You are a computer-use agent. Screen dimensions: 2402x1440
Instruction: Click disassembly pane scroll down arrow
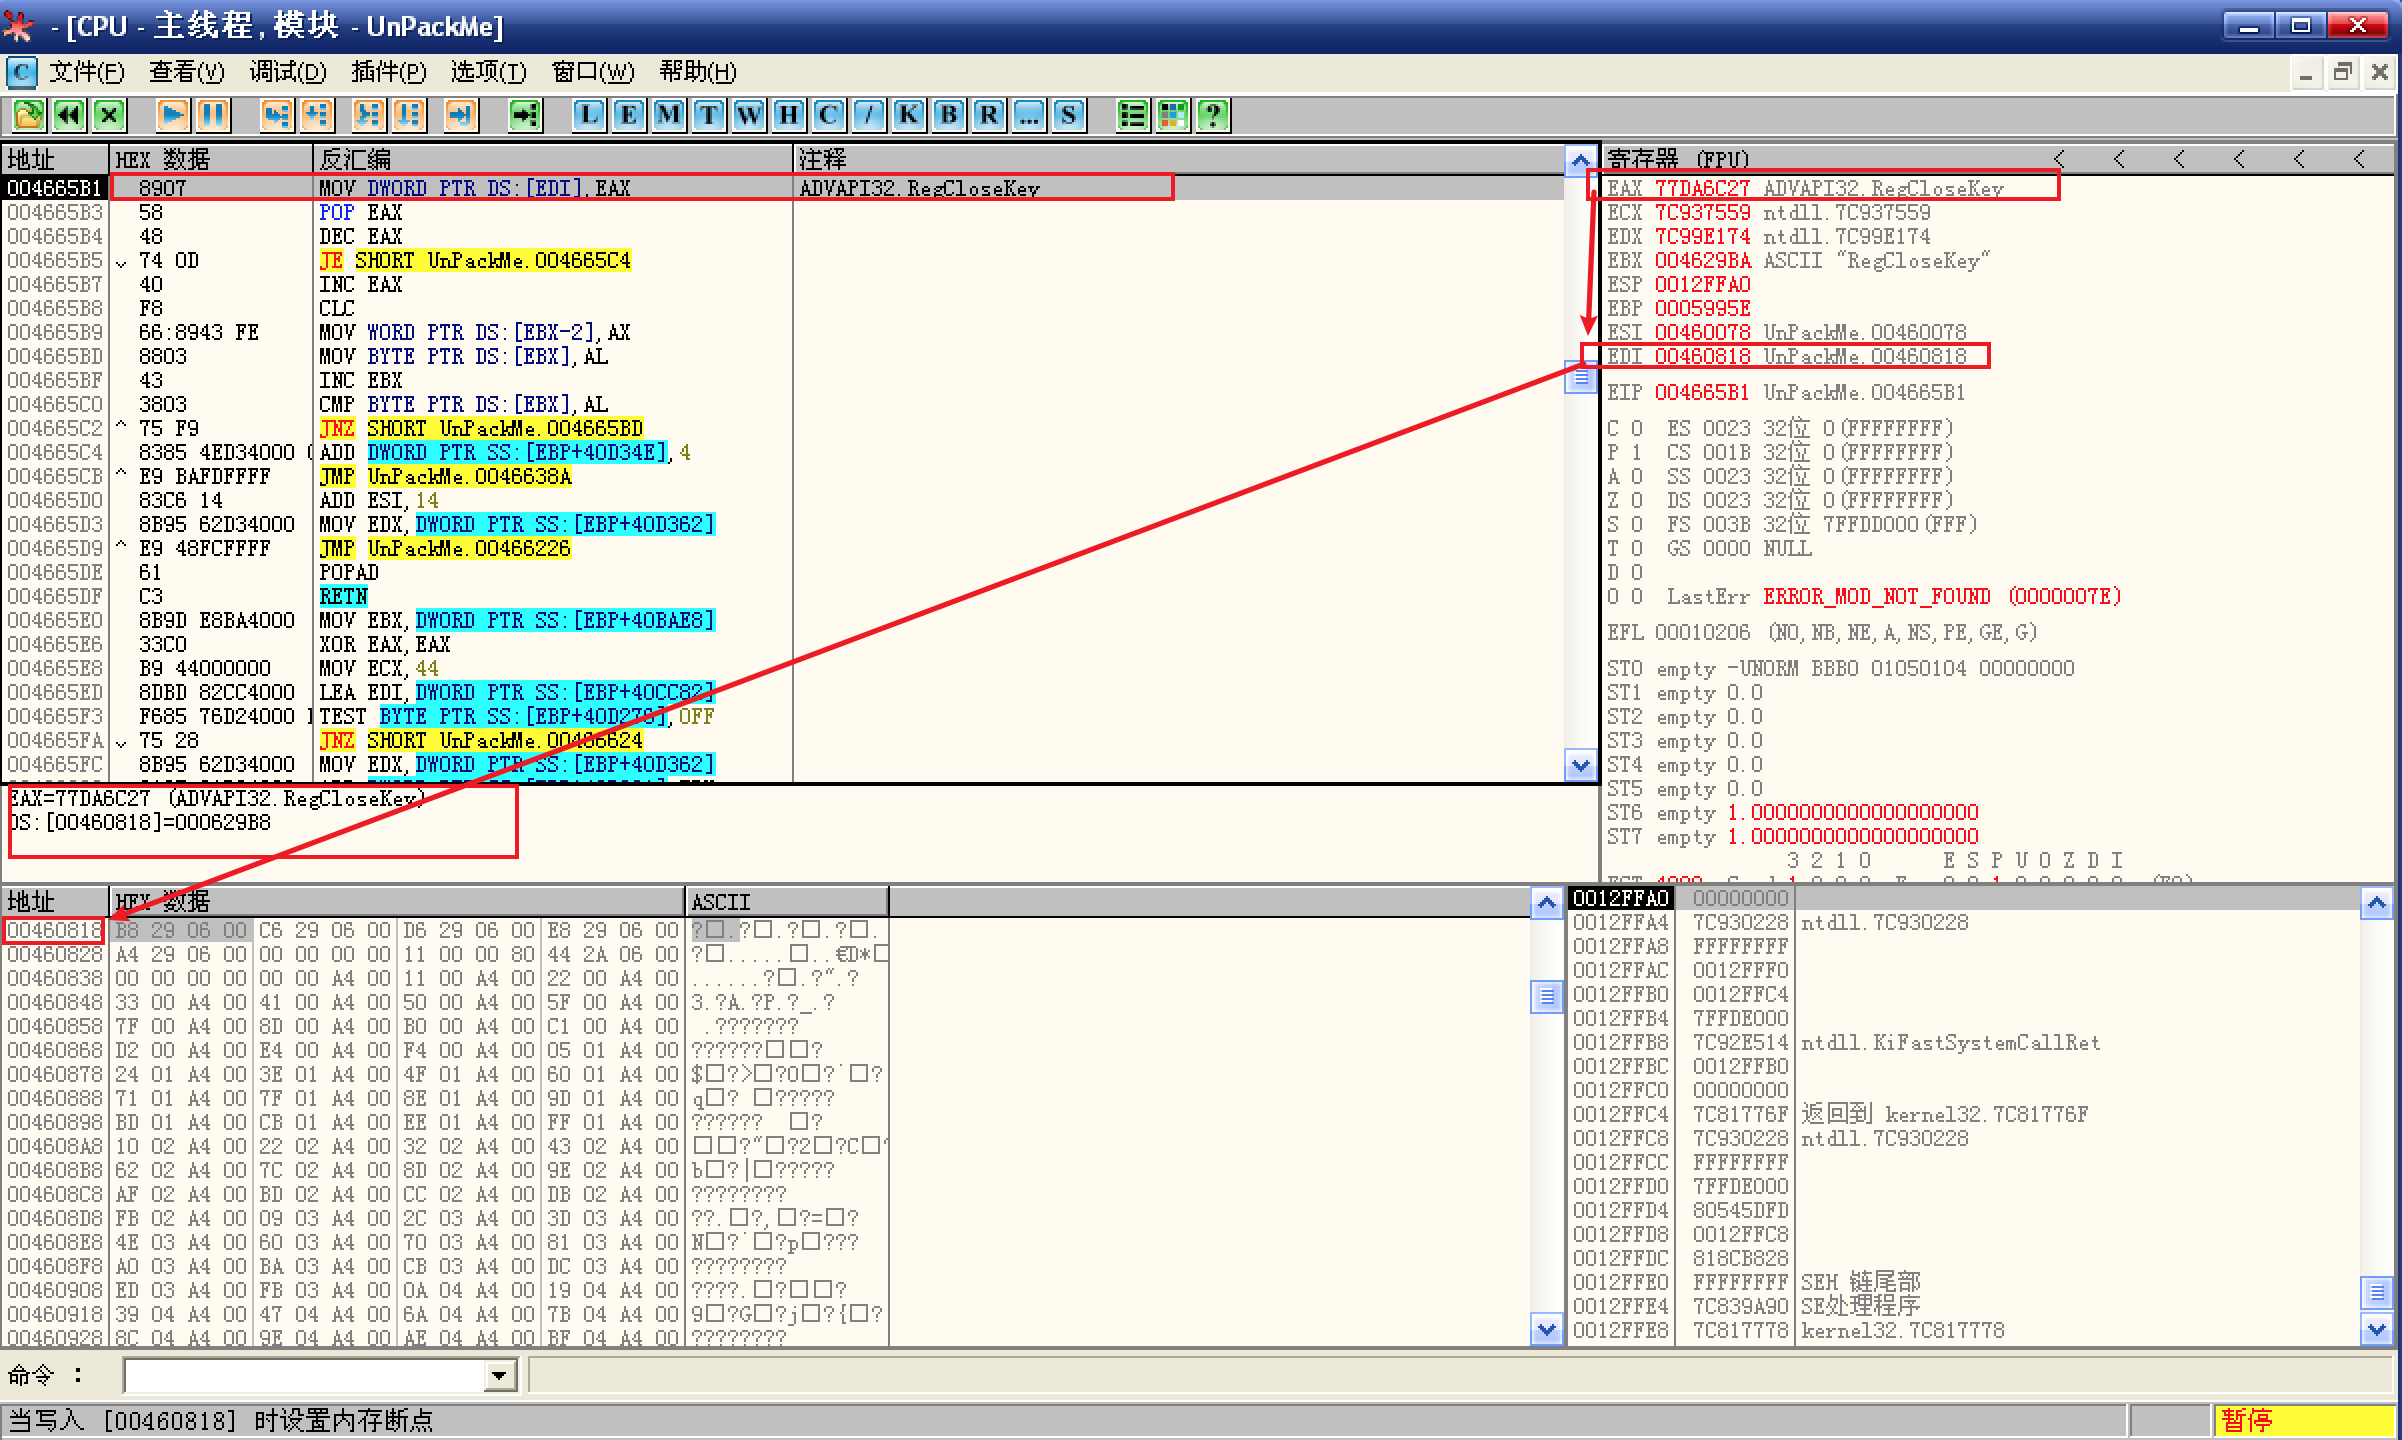click(1580, 766)
